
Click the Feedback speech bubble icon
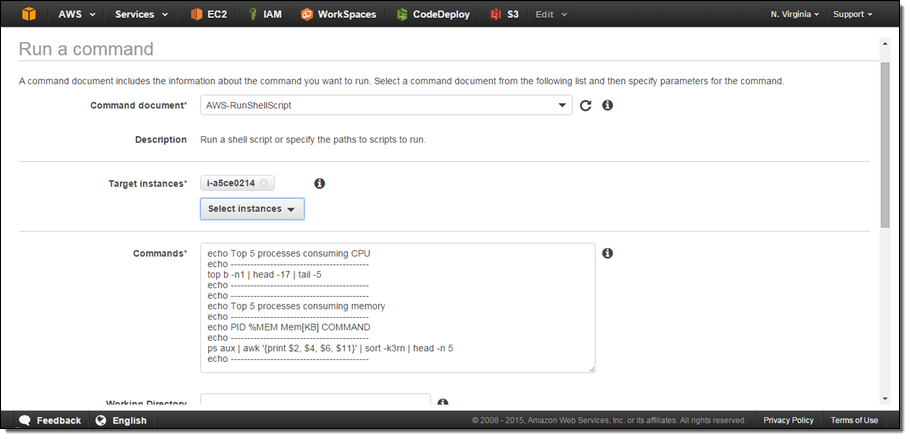pyautogui.click(x=24, y=420)
